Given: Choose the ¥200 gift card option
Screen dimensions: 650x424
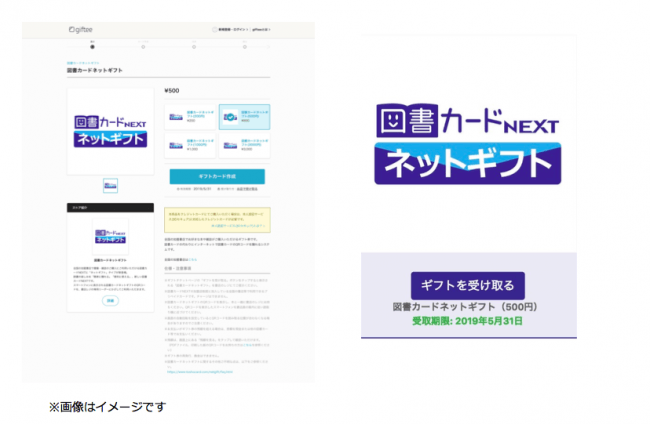Looking at the screenshot, I should (x=190, y=117).
